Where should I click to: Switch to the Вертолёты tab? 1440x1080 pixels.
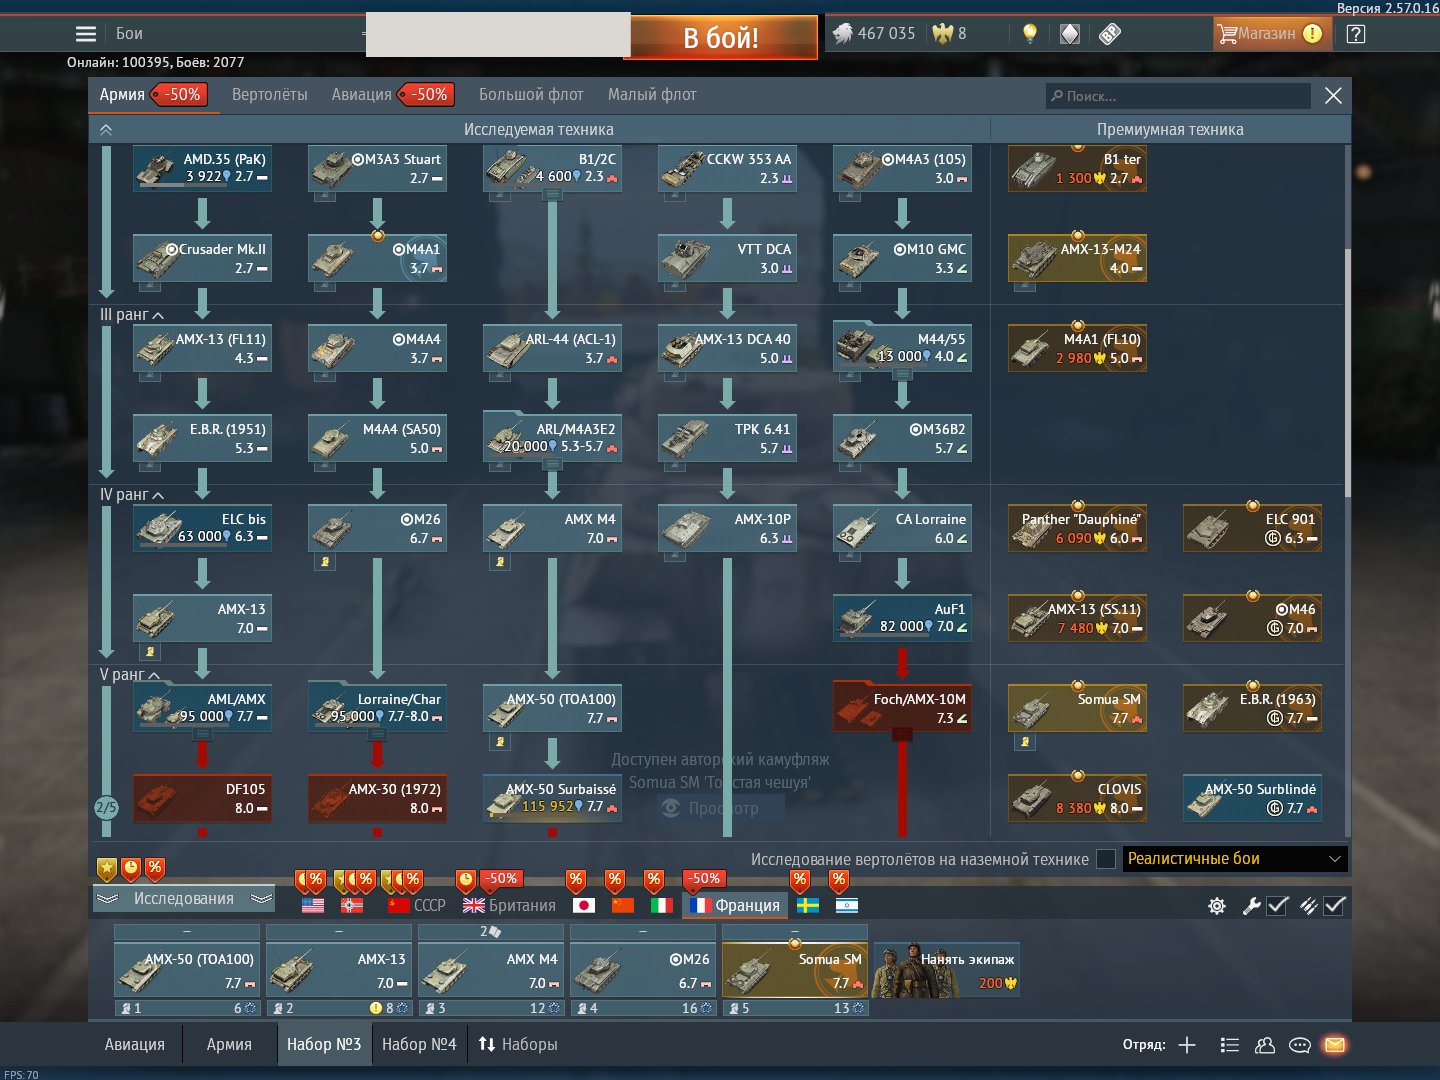(270, 95)
